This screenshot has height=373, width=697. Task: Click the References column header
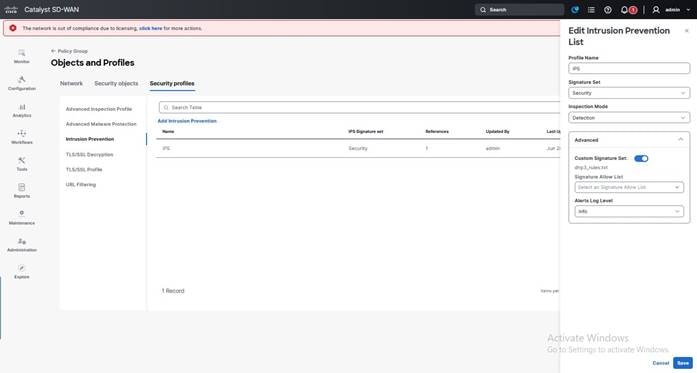[437, 132]
